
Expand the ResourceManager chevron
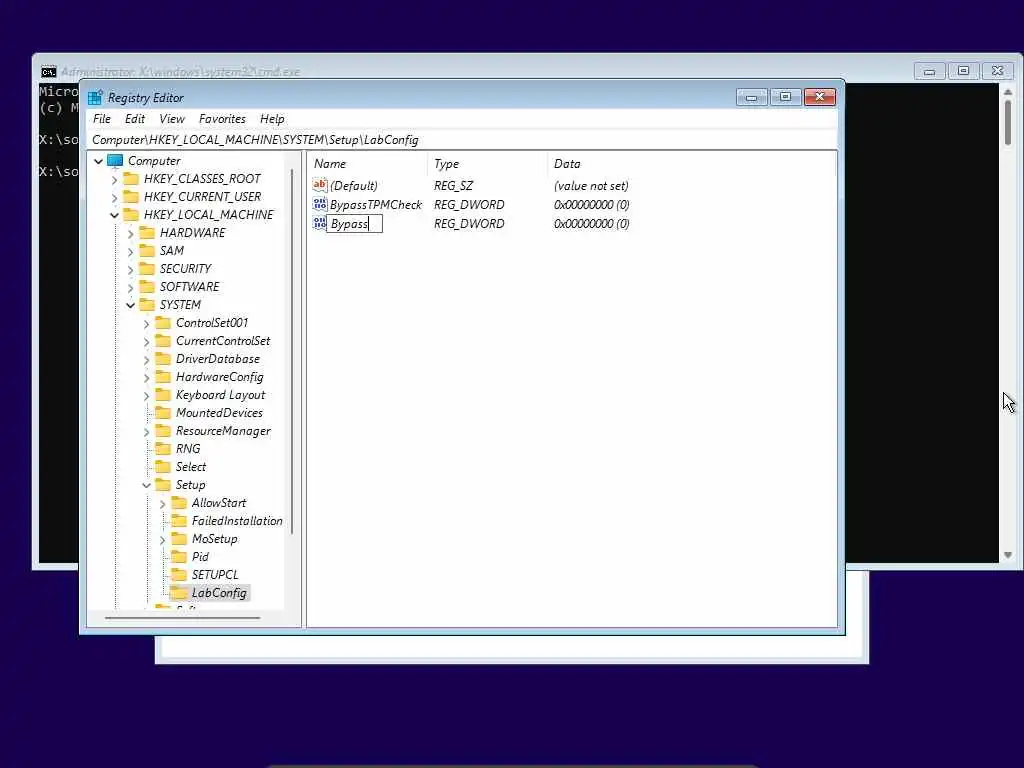[x=147, y=432]
